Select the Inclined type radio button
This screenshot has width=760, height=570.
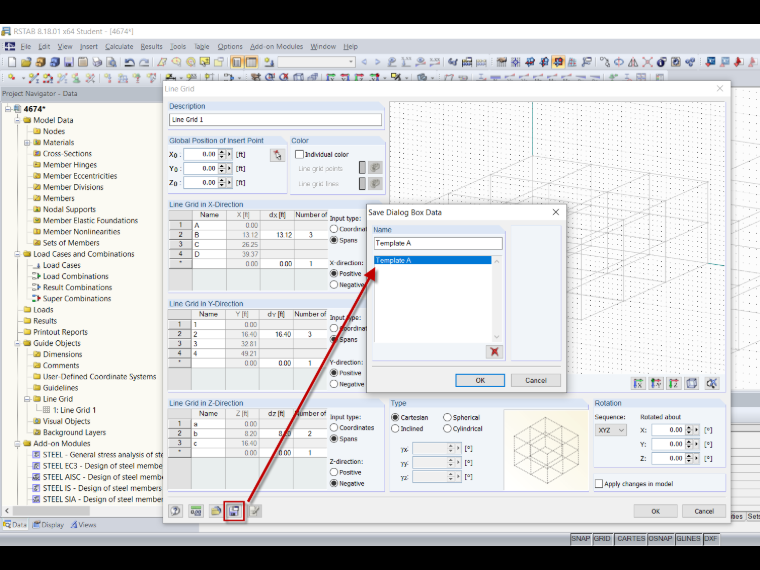click(395, 428)
